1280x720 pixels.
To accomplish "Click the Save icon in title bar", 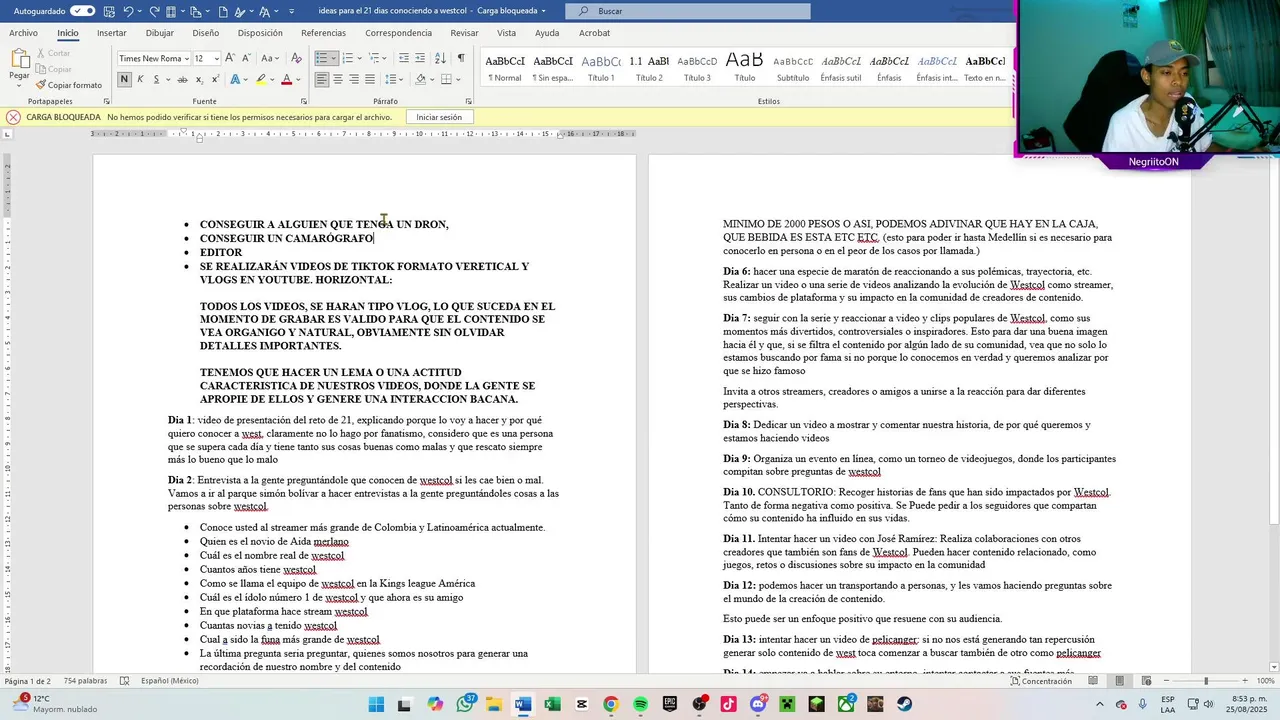I will [x=108, y=11].
